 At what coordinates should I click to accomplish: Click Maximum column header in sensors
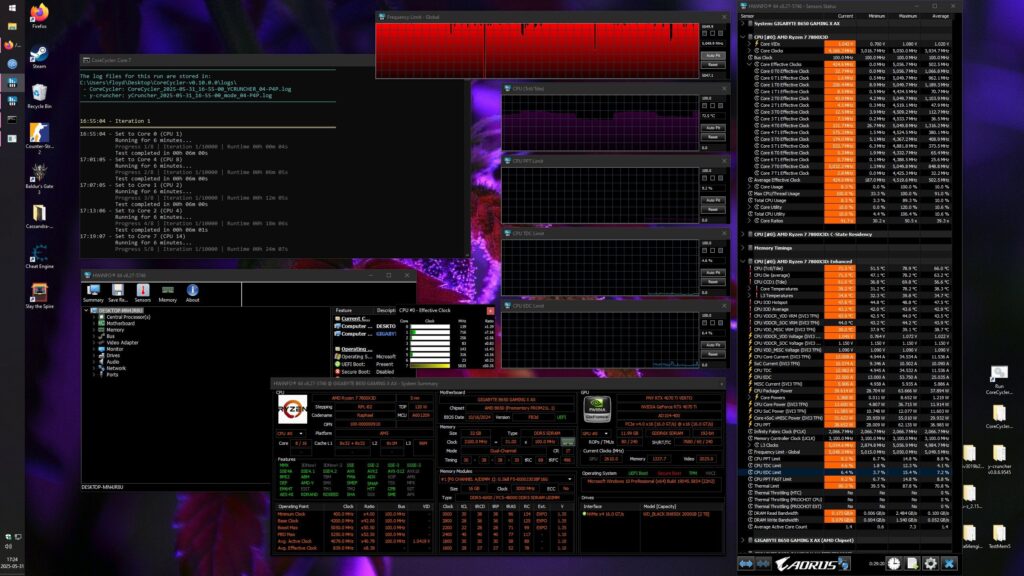pos(908,16)
